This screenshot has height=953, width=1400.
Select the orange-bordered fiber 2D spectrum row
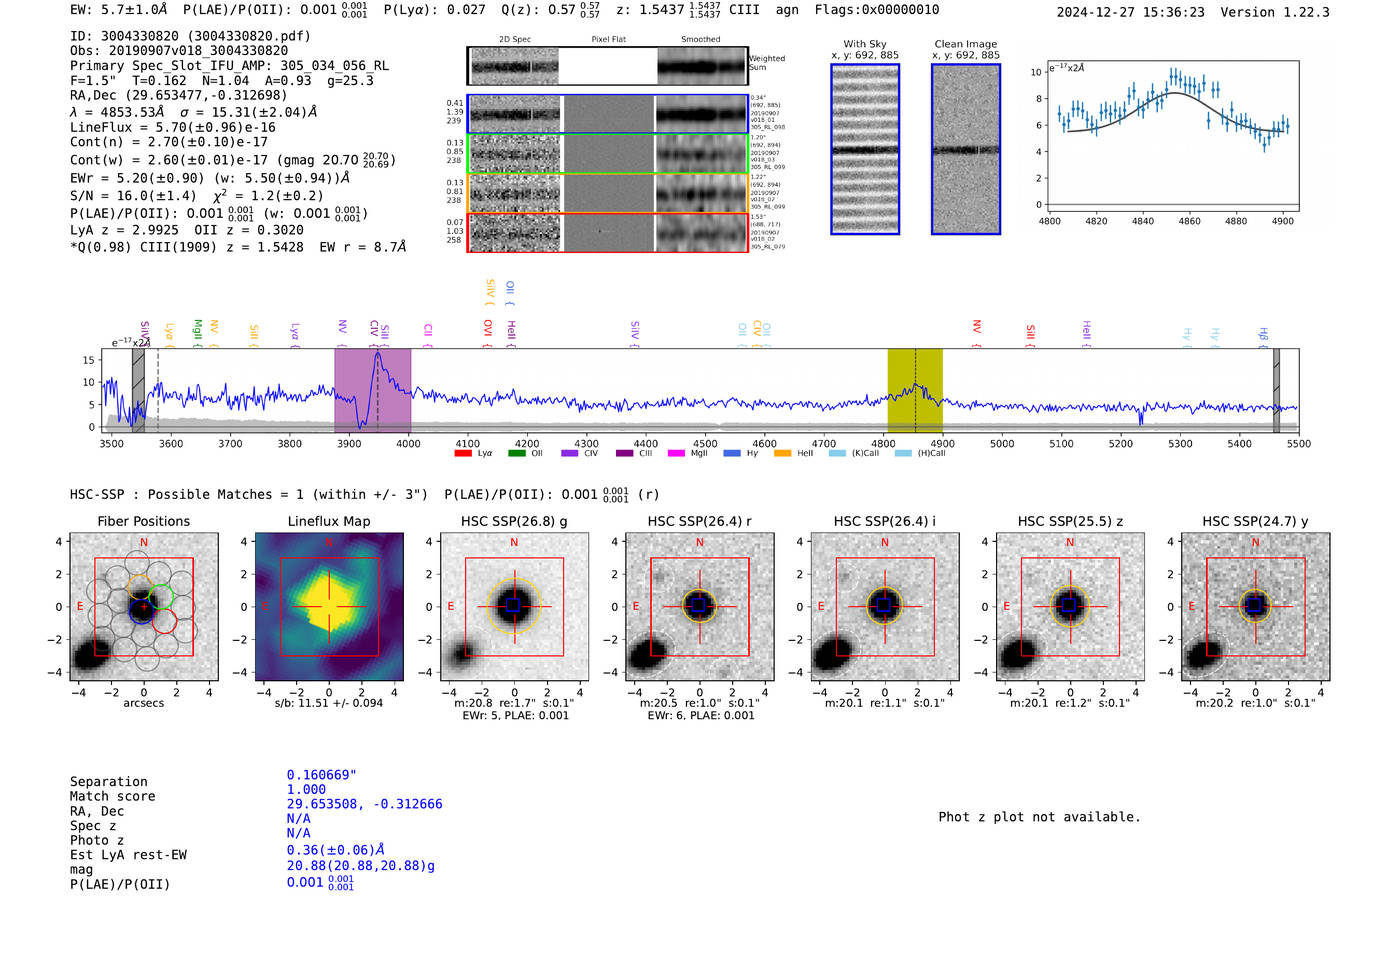pyautogui.click(x=608, y=193)
